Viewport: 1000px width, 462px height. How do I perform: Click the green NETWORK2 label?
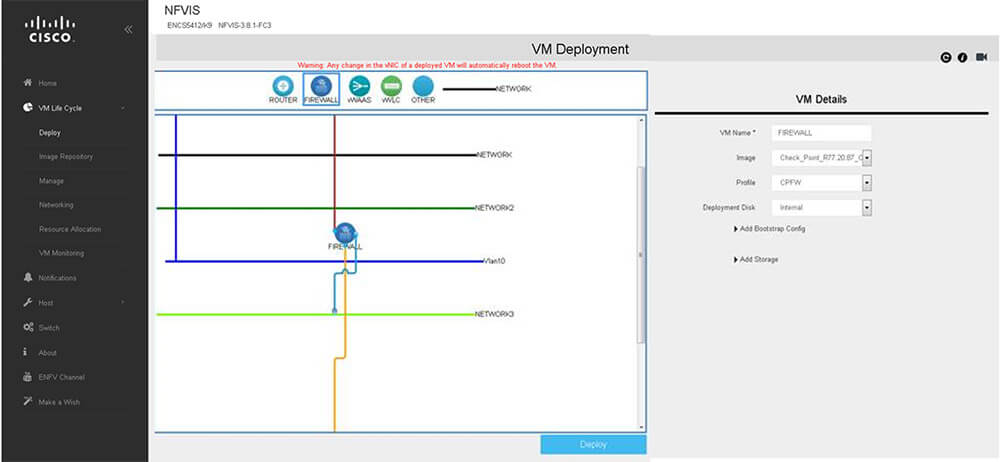(494, 208)
